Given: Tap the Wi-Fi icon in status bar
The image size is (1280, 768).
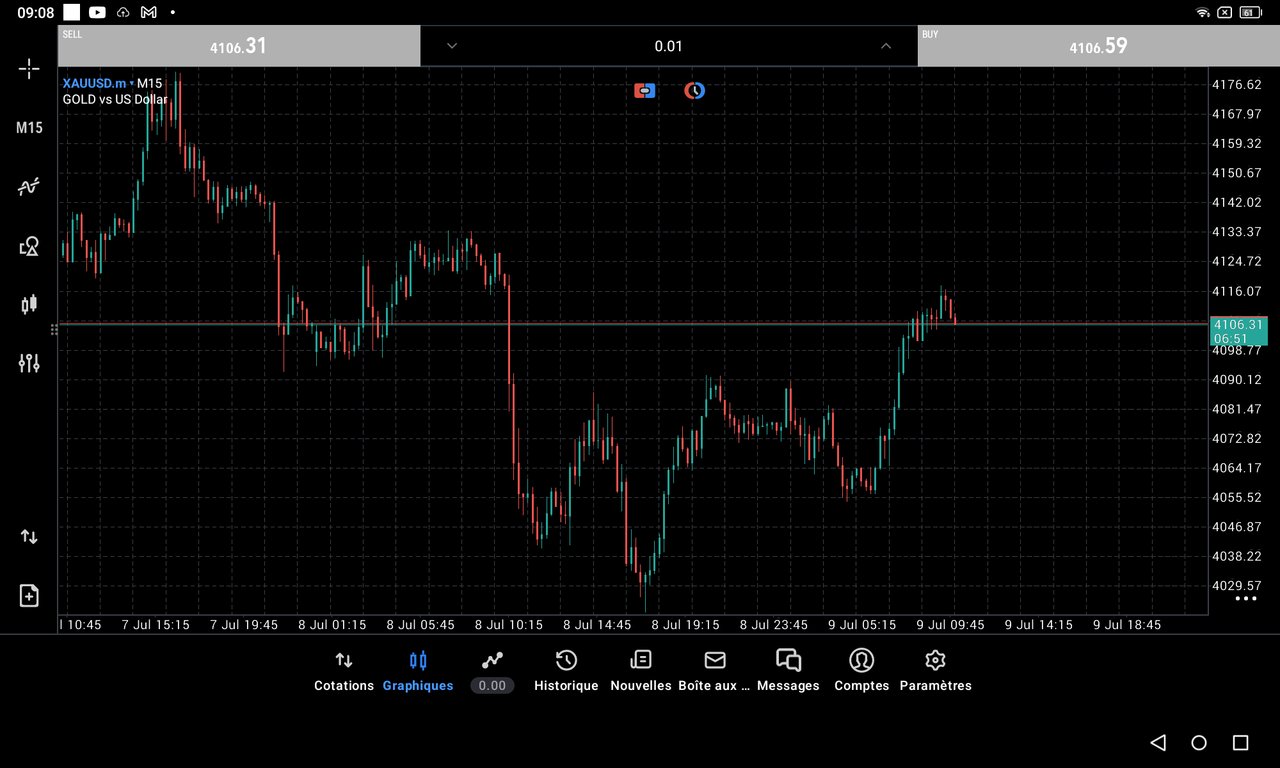Looking at the screenshot, I should 1203,12.
